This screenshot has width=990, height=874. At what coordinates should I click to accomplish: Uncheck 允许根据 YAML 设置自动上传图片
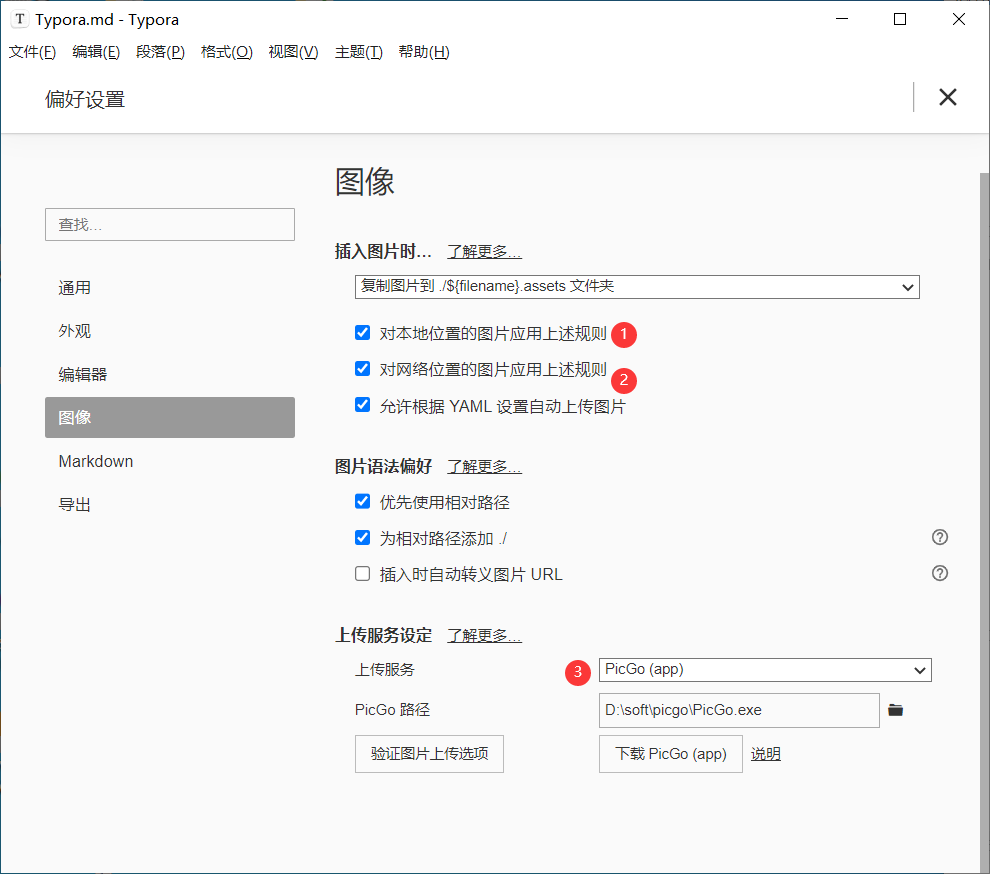pyautogui.click(x=362, y=405)
